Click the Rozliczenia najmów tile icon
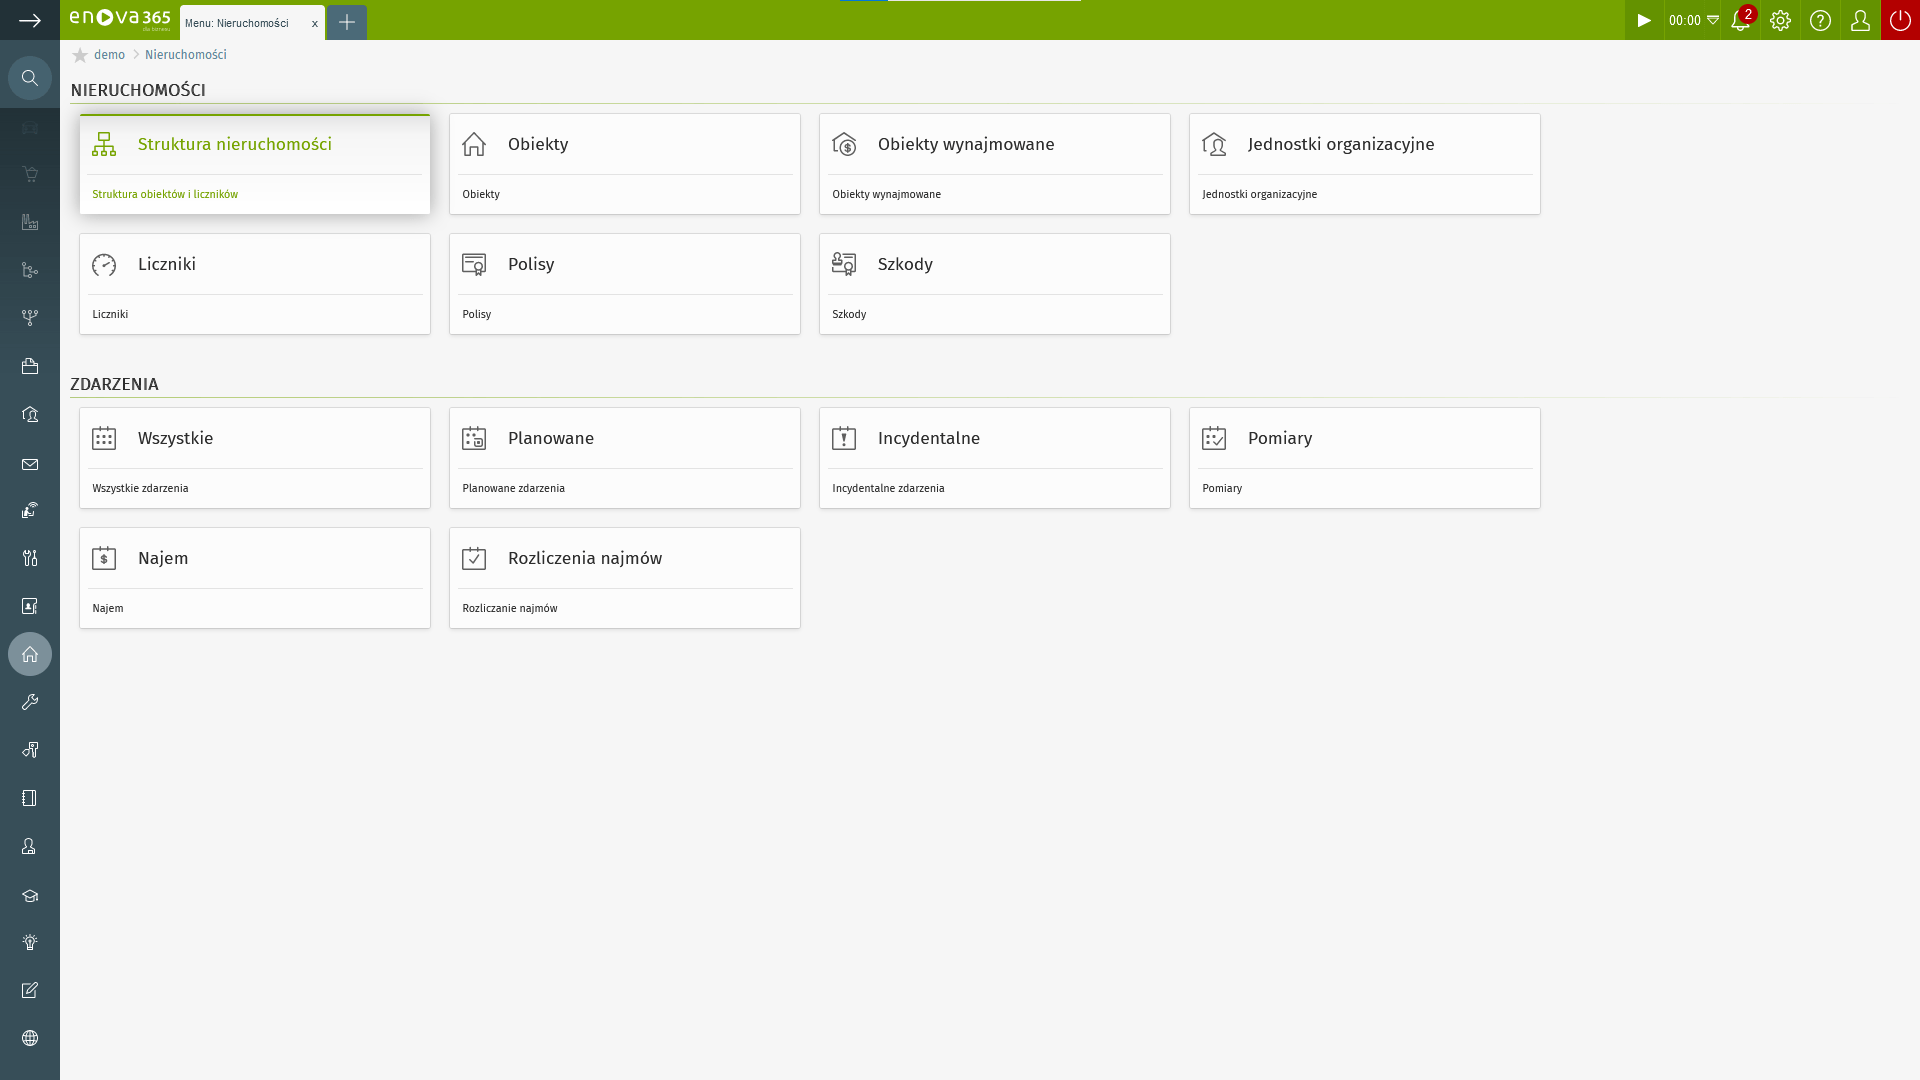This screenshot has width=1920, height=1080. [x=474, y=558]
